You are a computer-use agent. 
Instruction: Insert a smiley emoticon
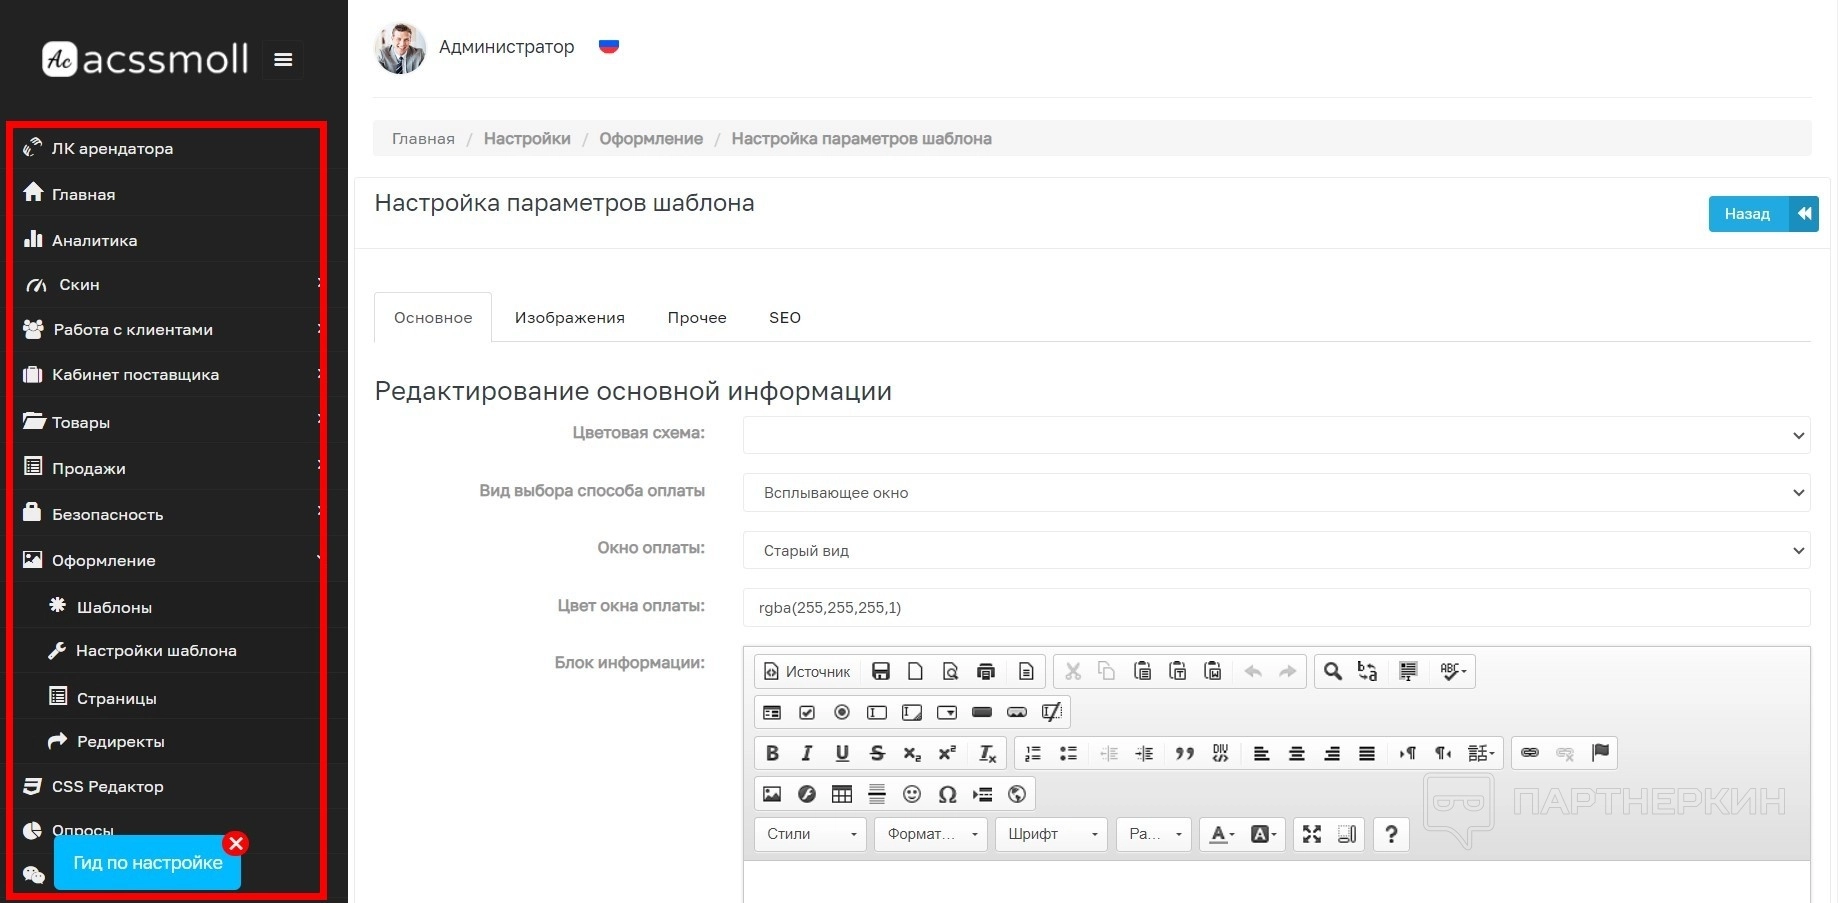pos(912,794)
